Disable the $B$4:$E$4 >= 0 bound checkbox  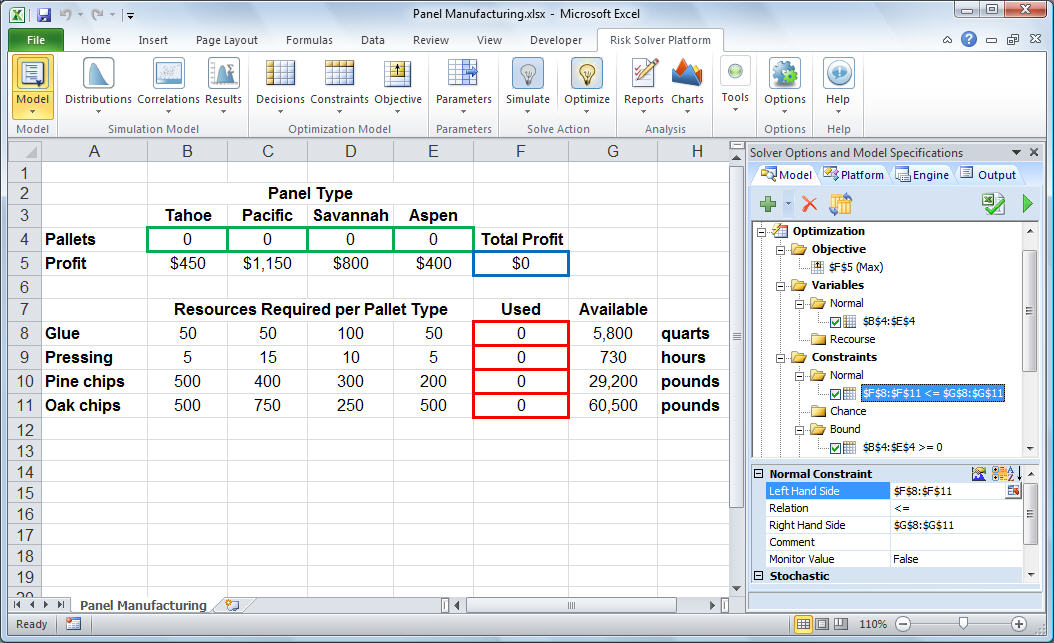coord(836,448)
